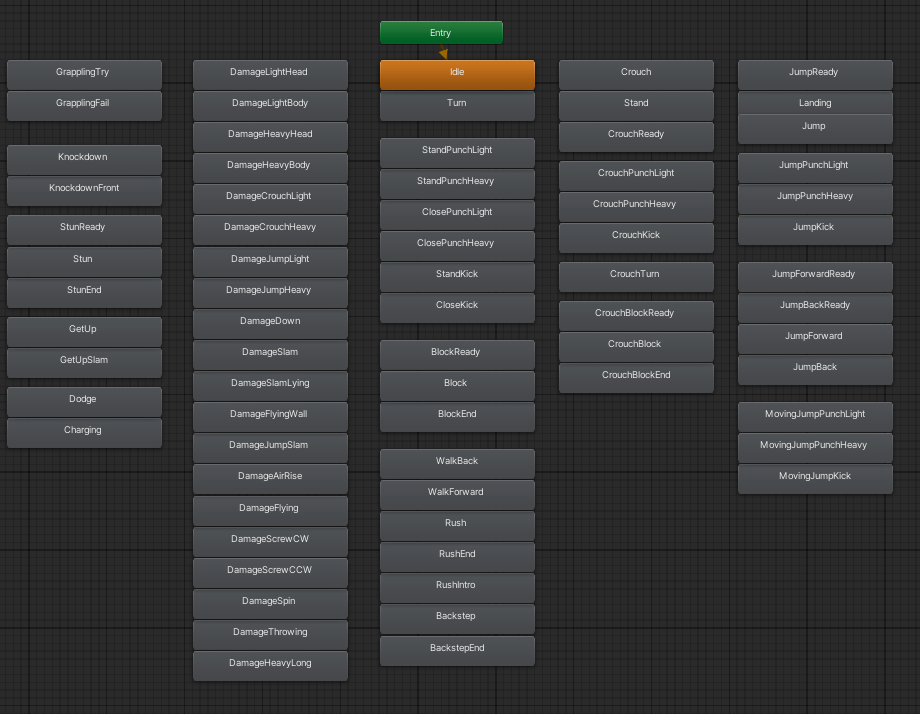This screenshot has height=714, width=920.
Task: Click the DamageScrewCCW state node
Action: point(270,571)
